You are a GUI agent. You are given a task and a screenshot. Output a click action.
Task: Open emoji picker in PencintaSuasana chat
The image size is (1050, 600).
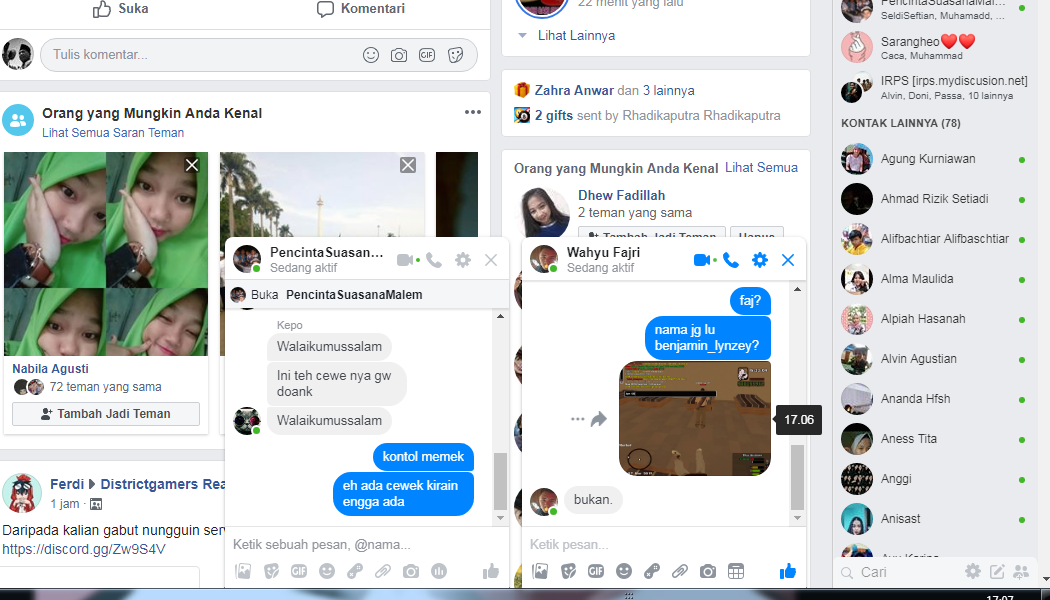coord(327,571)
